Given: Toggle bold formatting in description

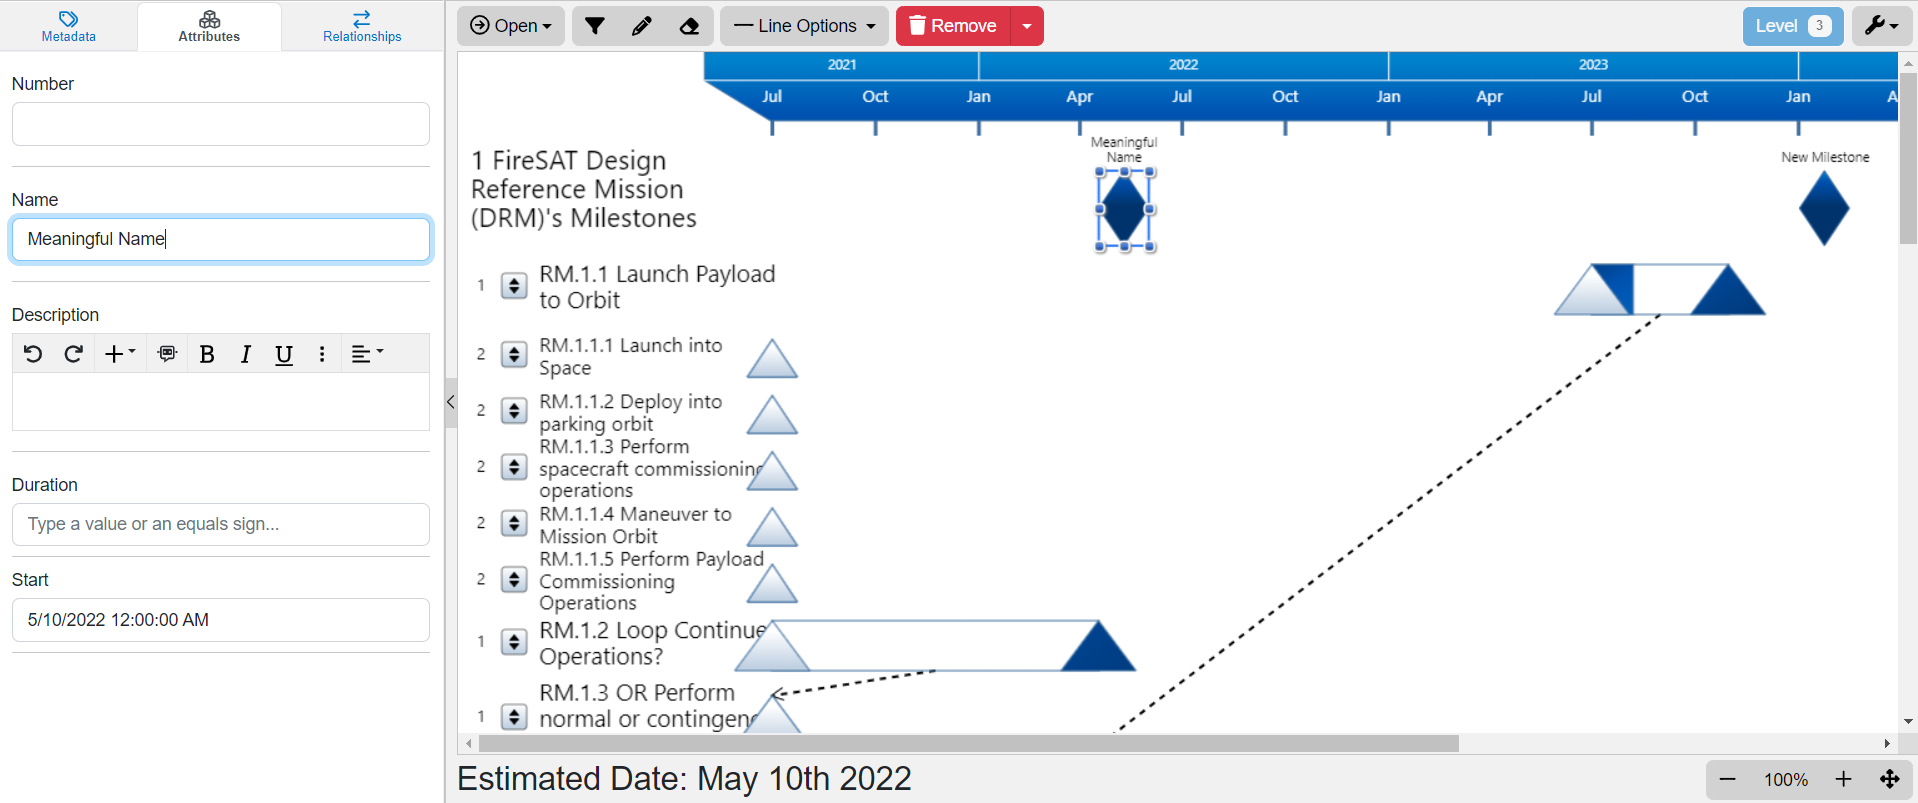Looking at the screenshot, I should (207, 354).
